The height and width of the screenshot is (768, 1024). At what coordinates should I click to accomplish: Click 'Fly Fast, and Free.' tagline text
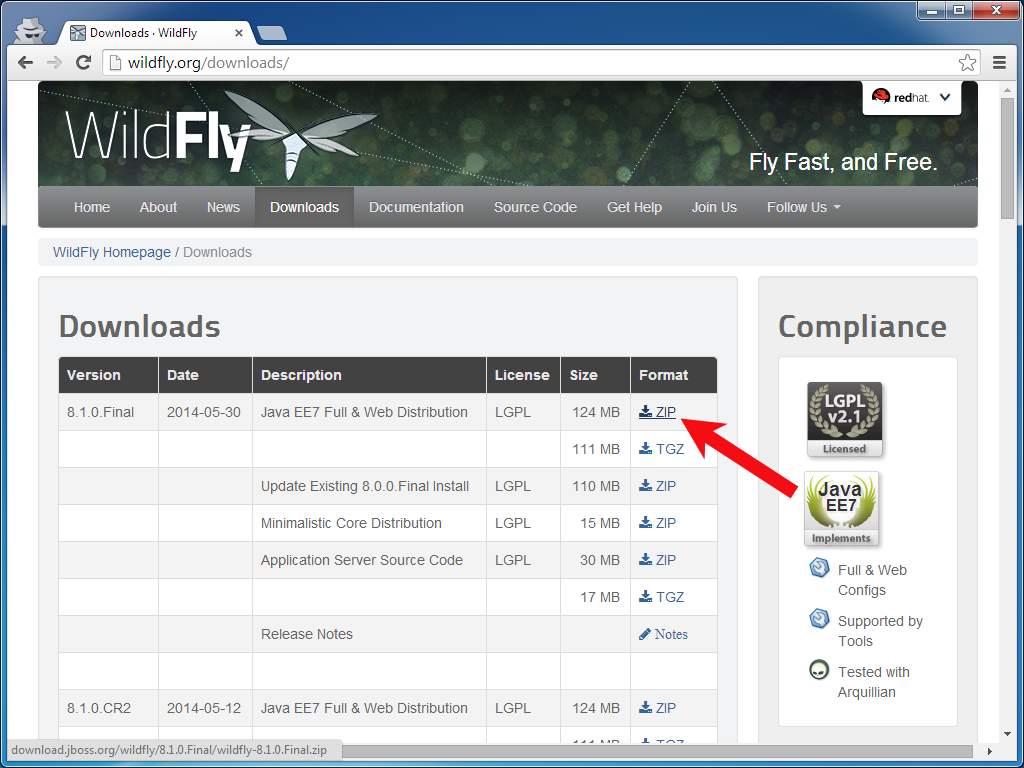click(843, 161)
